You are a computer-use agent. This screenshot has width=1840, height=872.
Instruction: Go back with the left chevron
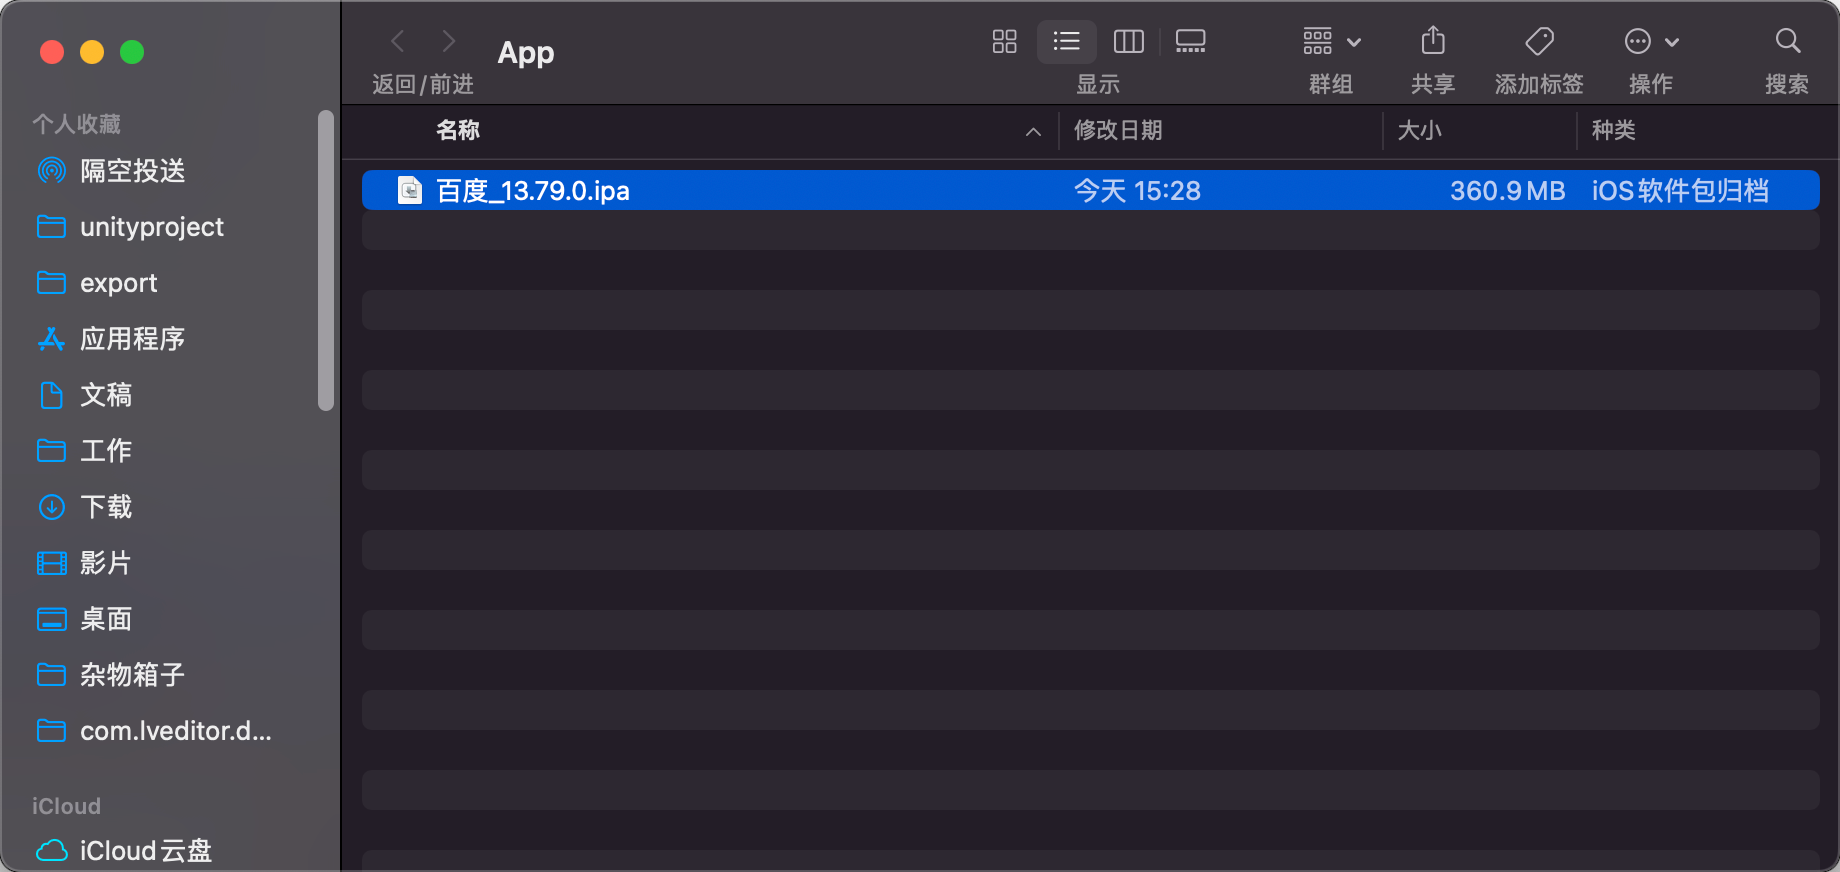coord(398,41)
